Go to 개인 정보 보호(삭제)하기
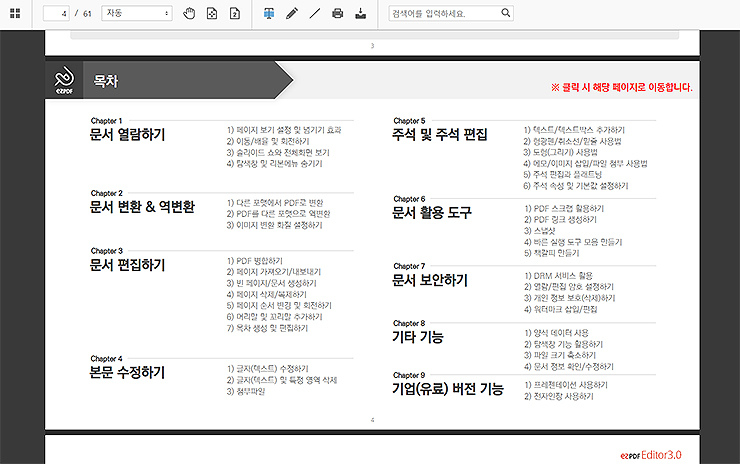 point(570,298)
